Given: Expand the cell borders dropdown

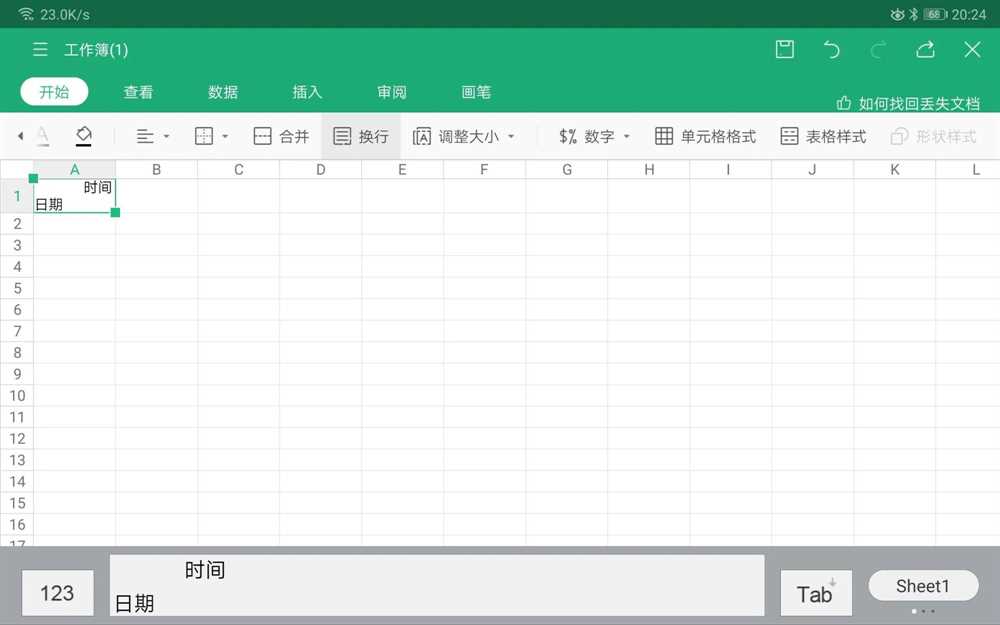Looking at the screenshot, I should pos(212,136).
